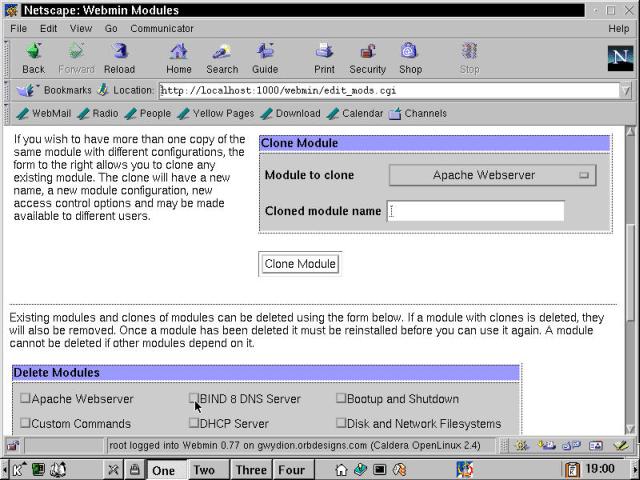Check the Apache Webserver delete checkbox
This screenshot has height=480, width=640.
click(25, 398)
